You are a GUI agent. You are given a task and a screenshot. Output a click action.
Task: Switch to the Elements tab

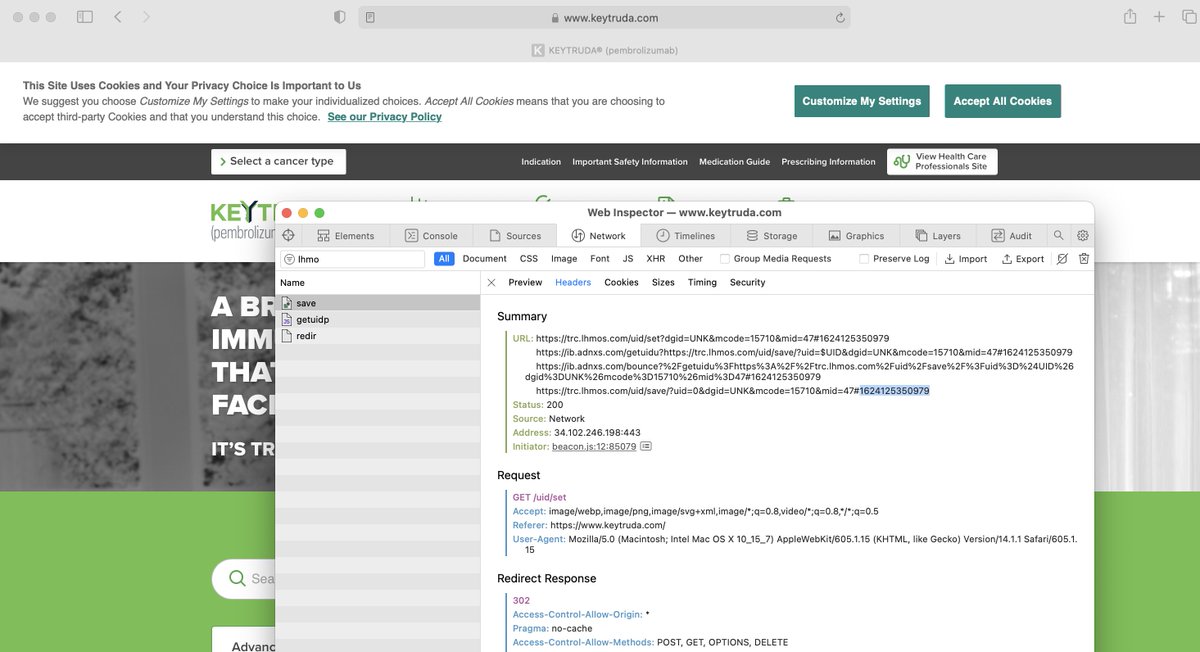[x=345, y=236]
